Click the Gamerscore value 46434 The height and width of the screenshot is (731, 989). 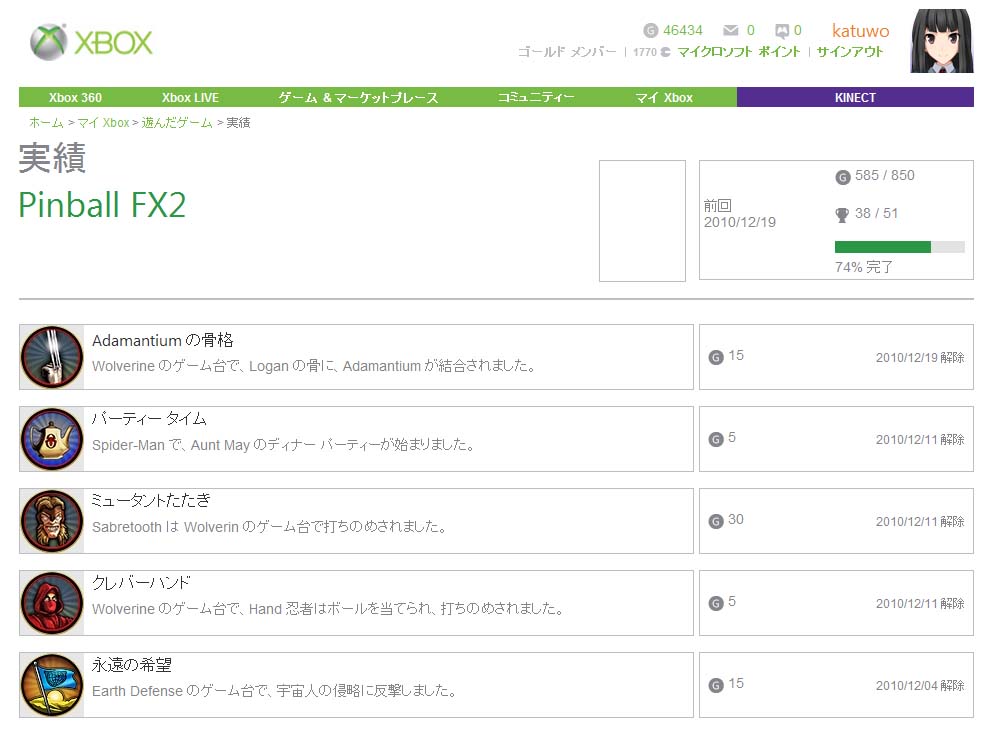pyautogui.click(x=682, y=30)
